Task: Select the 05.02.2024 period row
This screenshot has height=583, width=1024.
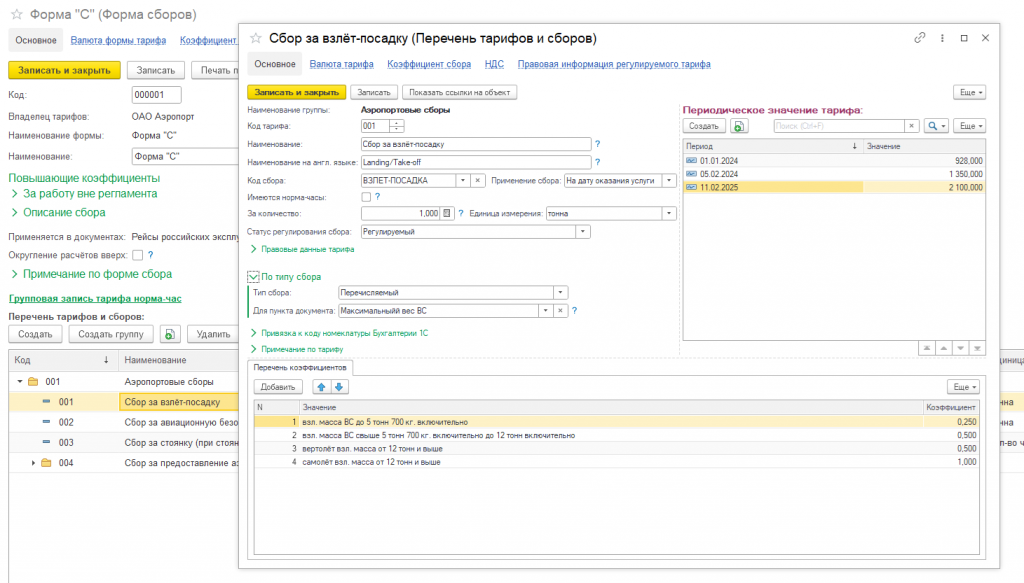Action: (834, 174)
